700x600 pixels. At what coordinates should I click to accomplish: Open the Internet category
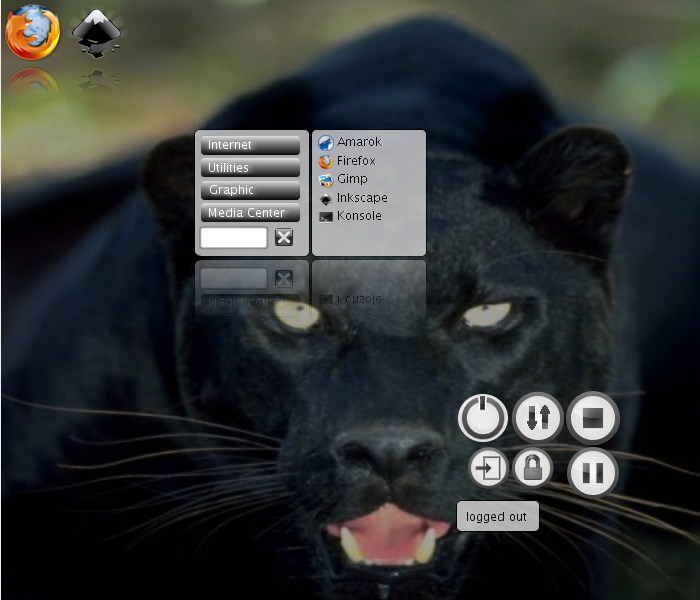pyautogui.click(x=250, y=146)
